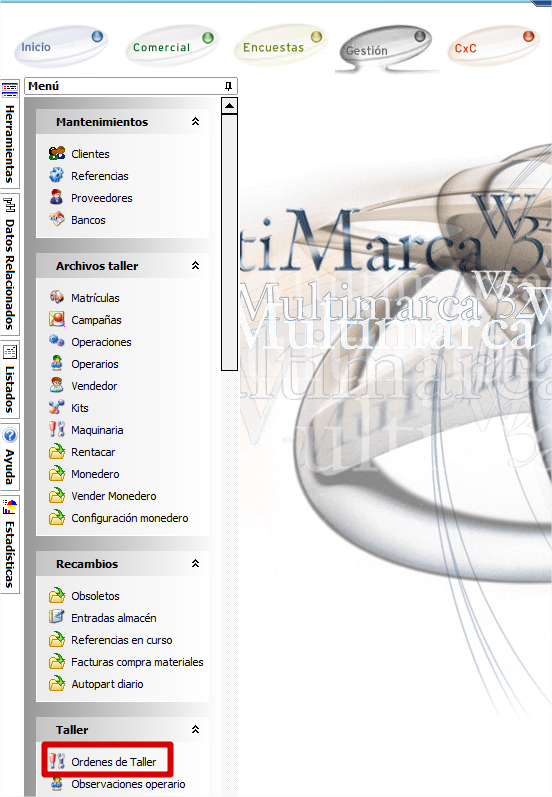552x797 pixels.
Task: Click the Observaciones operario icon
Action: click(x=57, y=783)
